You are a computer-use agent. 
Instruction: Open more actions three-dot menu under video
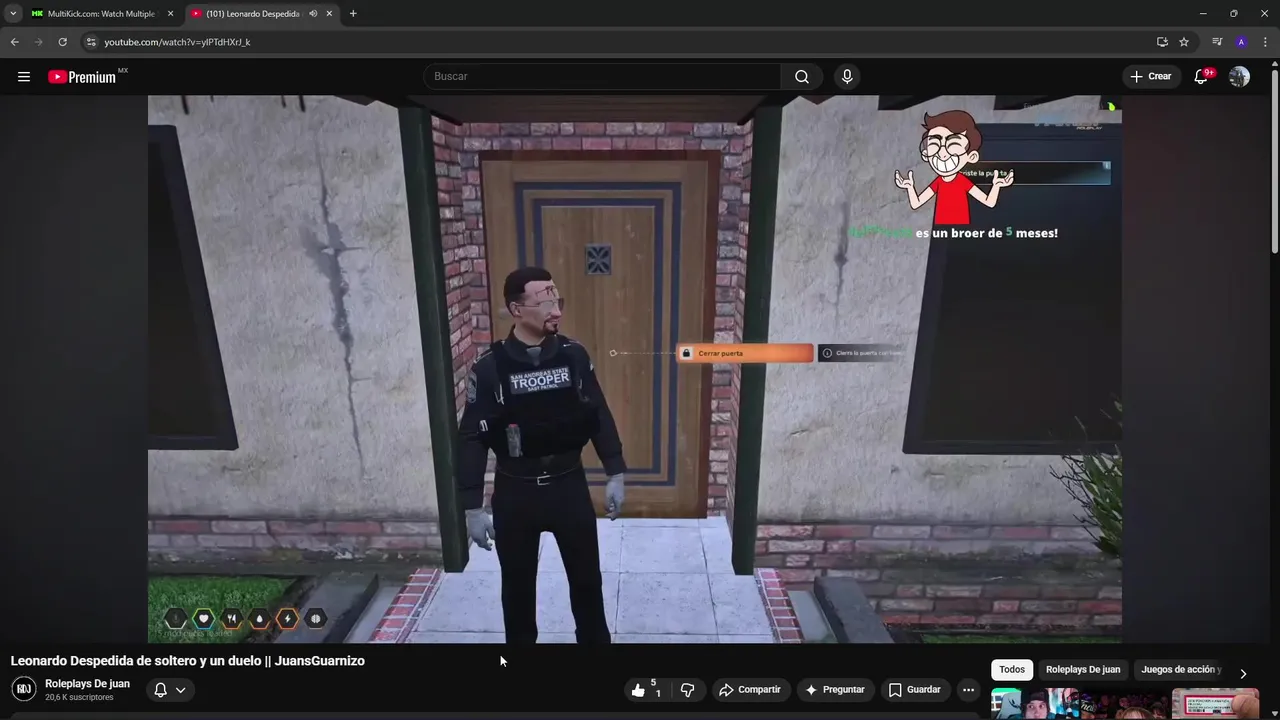point(968,690)
